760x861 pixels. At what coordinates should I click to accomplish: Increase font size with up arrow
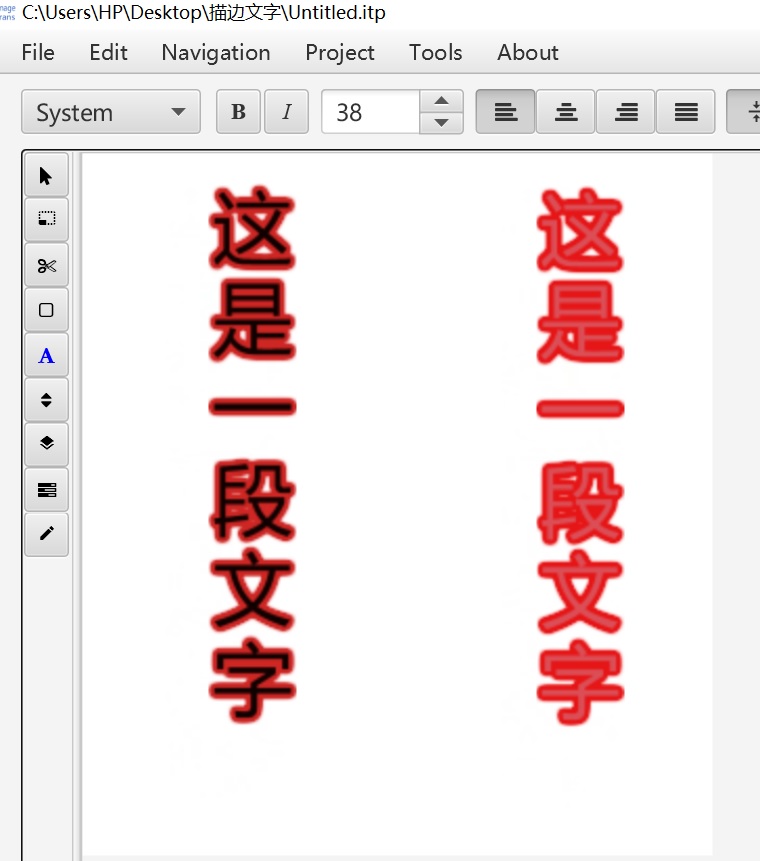(441, 101)
